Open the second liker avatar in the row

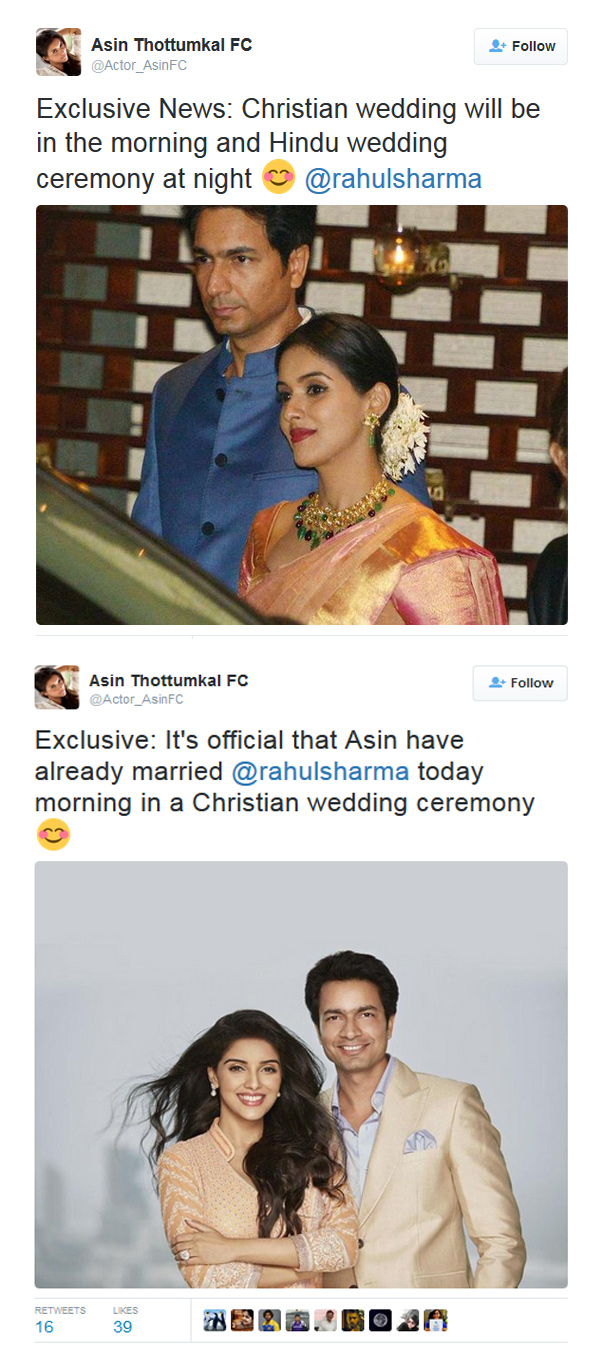(242, 1320)
